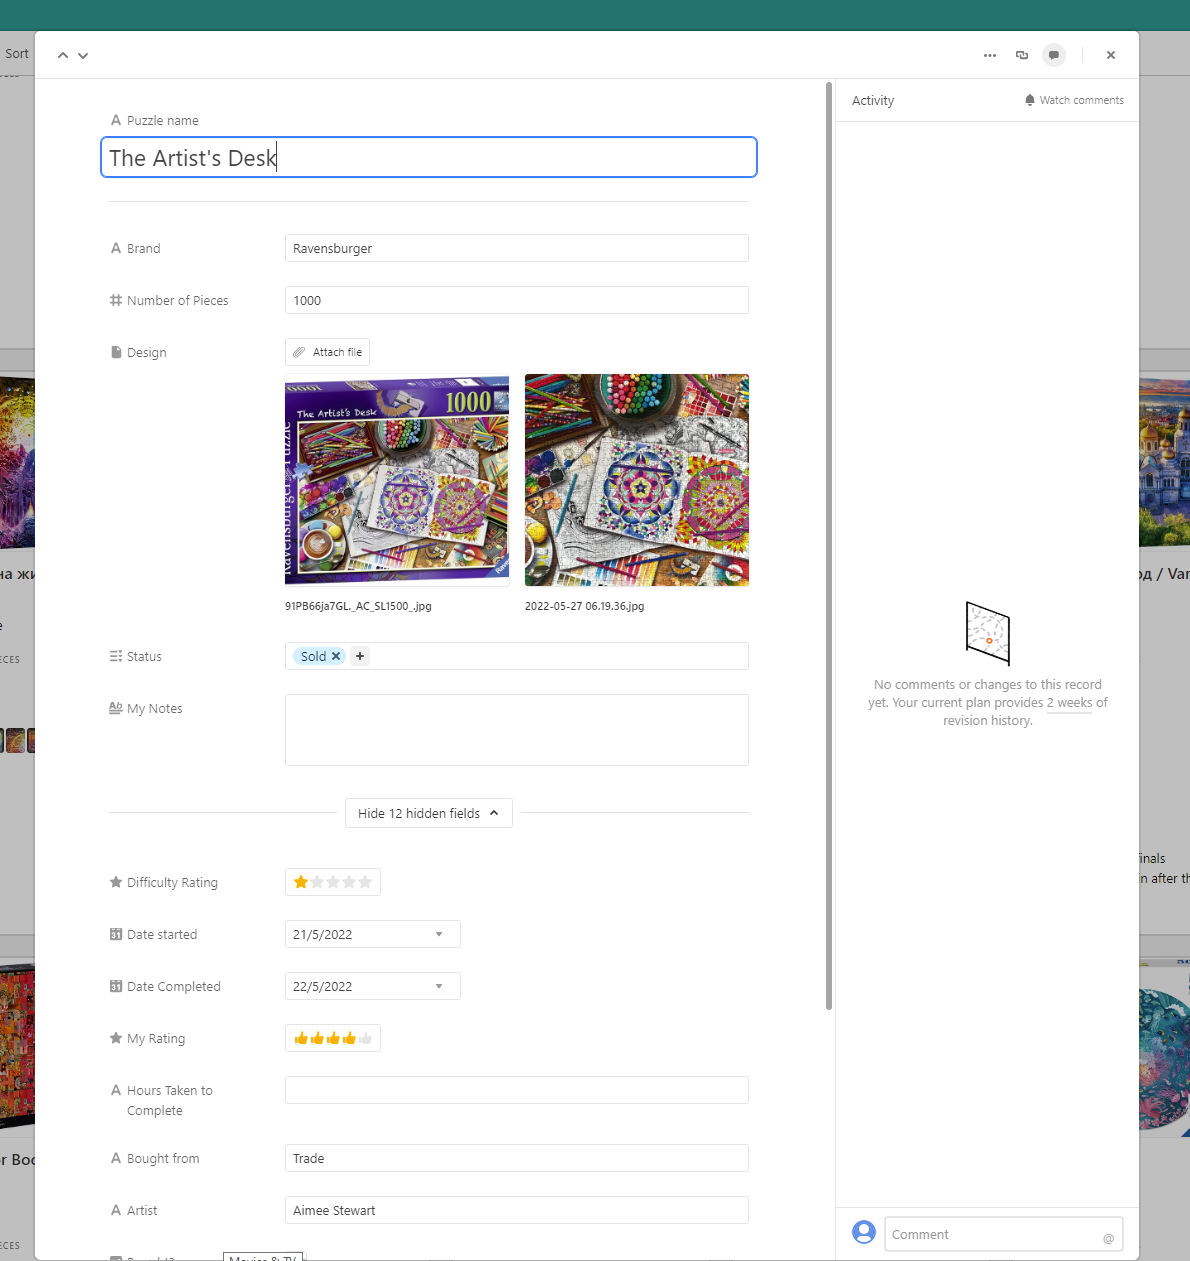
Task: Click the Attach file button
Action: (328, 352)
